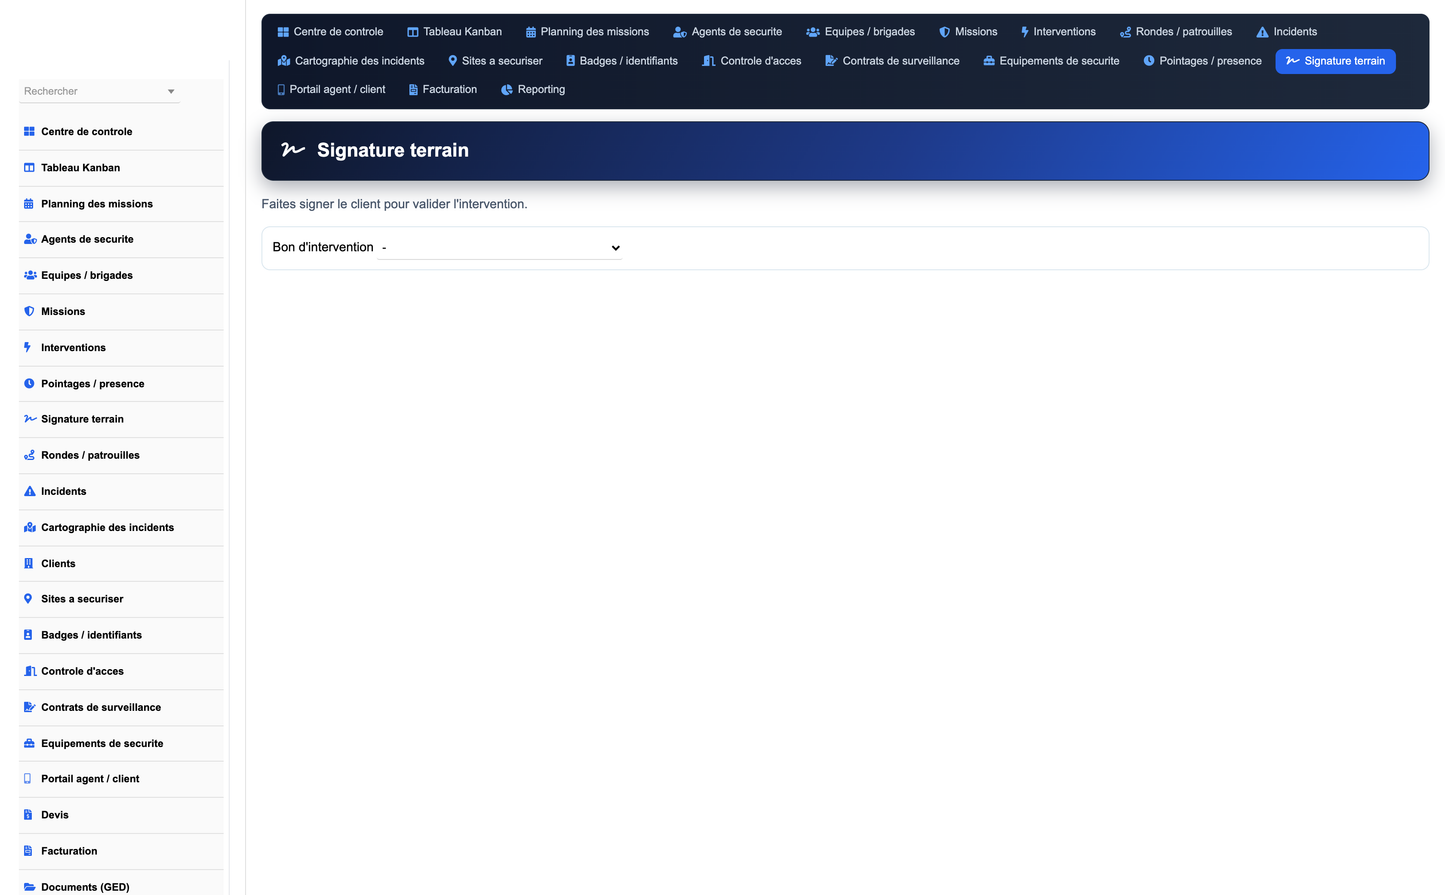The image size is (1445, 895).
Task: Click the Rondes / patrouilles route icon in sidebar
Action: pyautogui.click(x=29, y=455)
